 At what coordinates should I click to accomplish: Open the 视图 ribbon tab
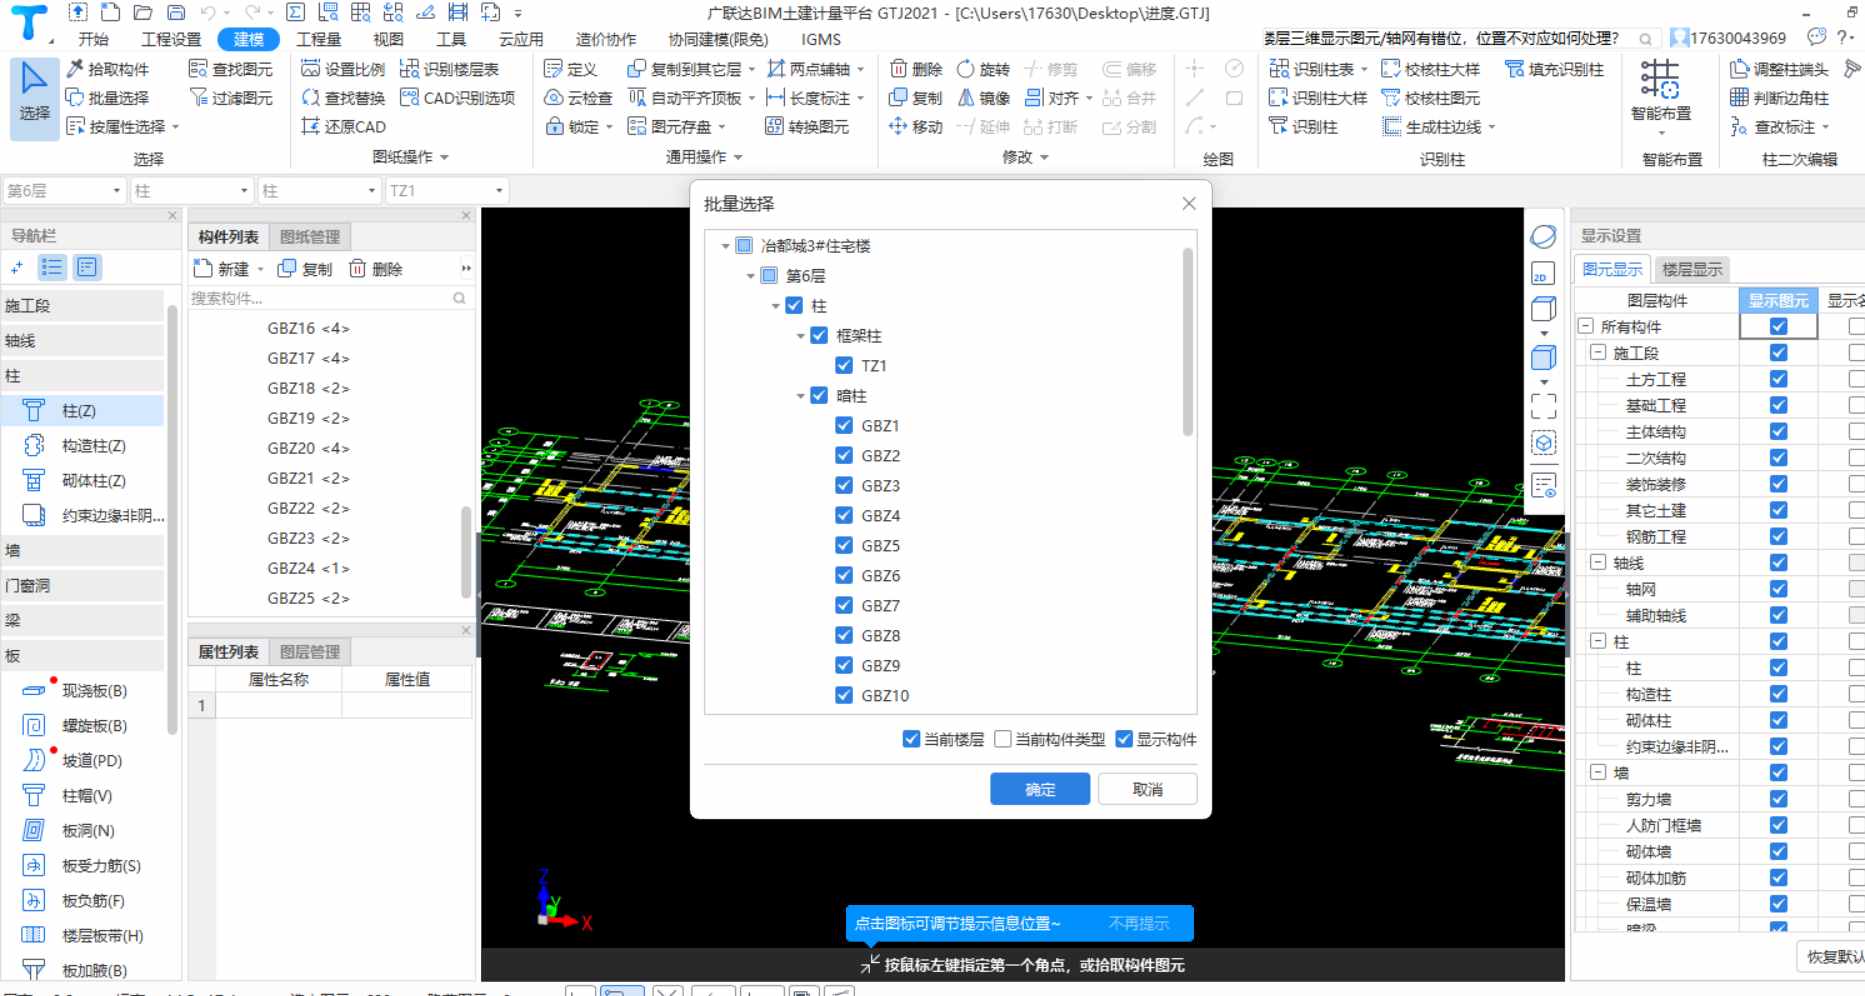tap(388, 39)
